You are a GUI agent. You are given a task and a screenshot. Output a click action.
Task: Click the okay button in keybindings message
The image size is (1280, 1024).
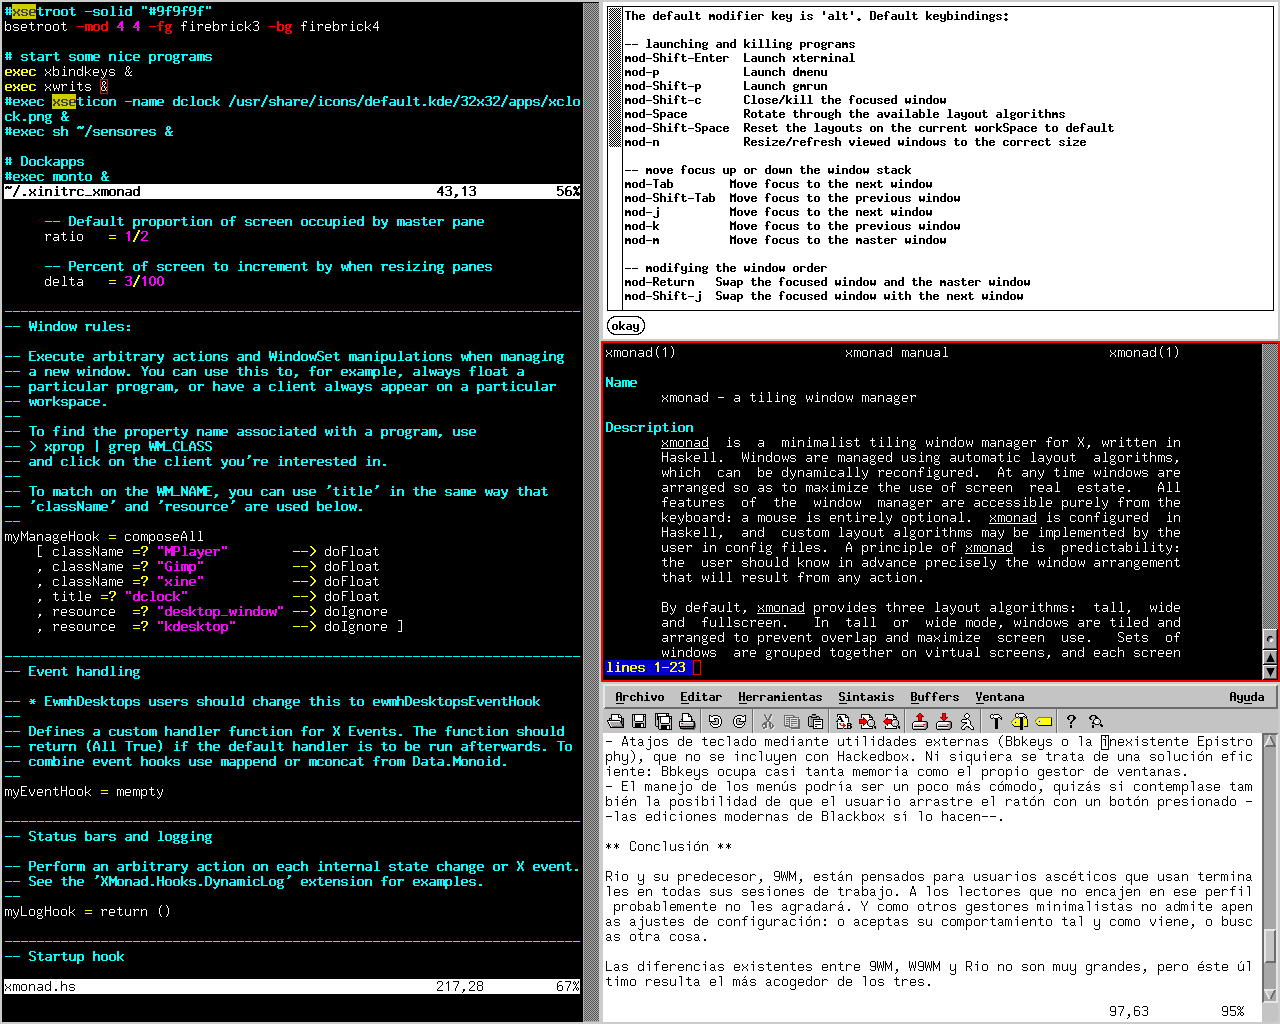tap(625, 326)
